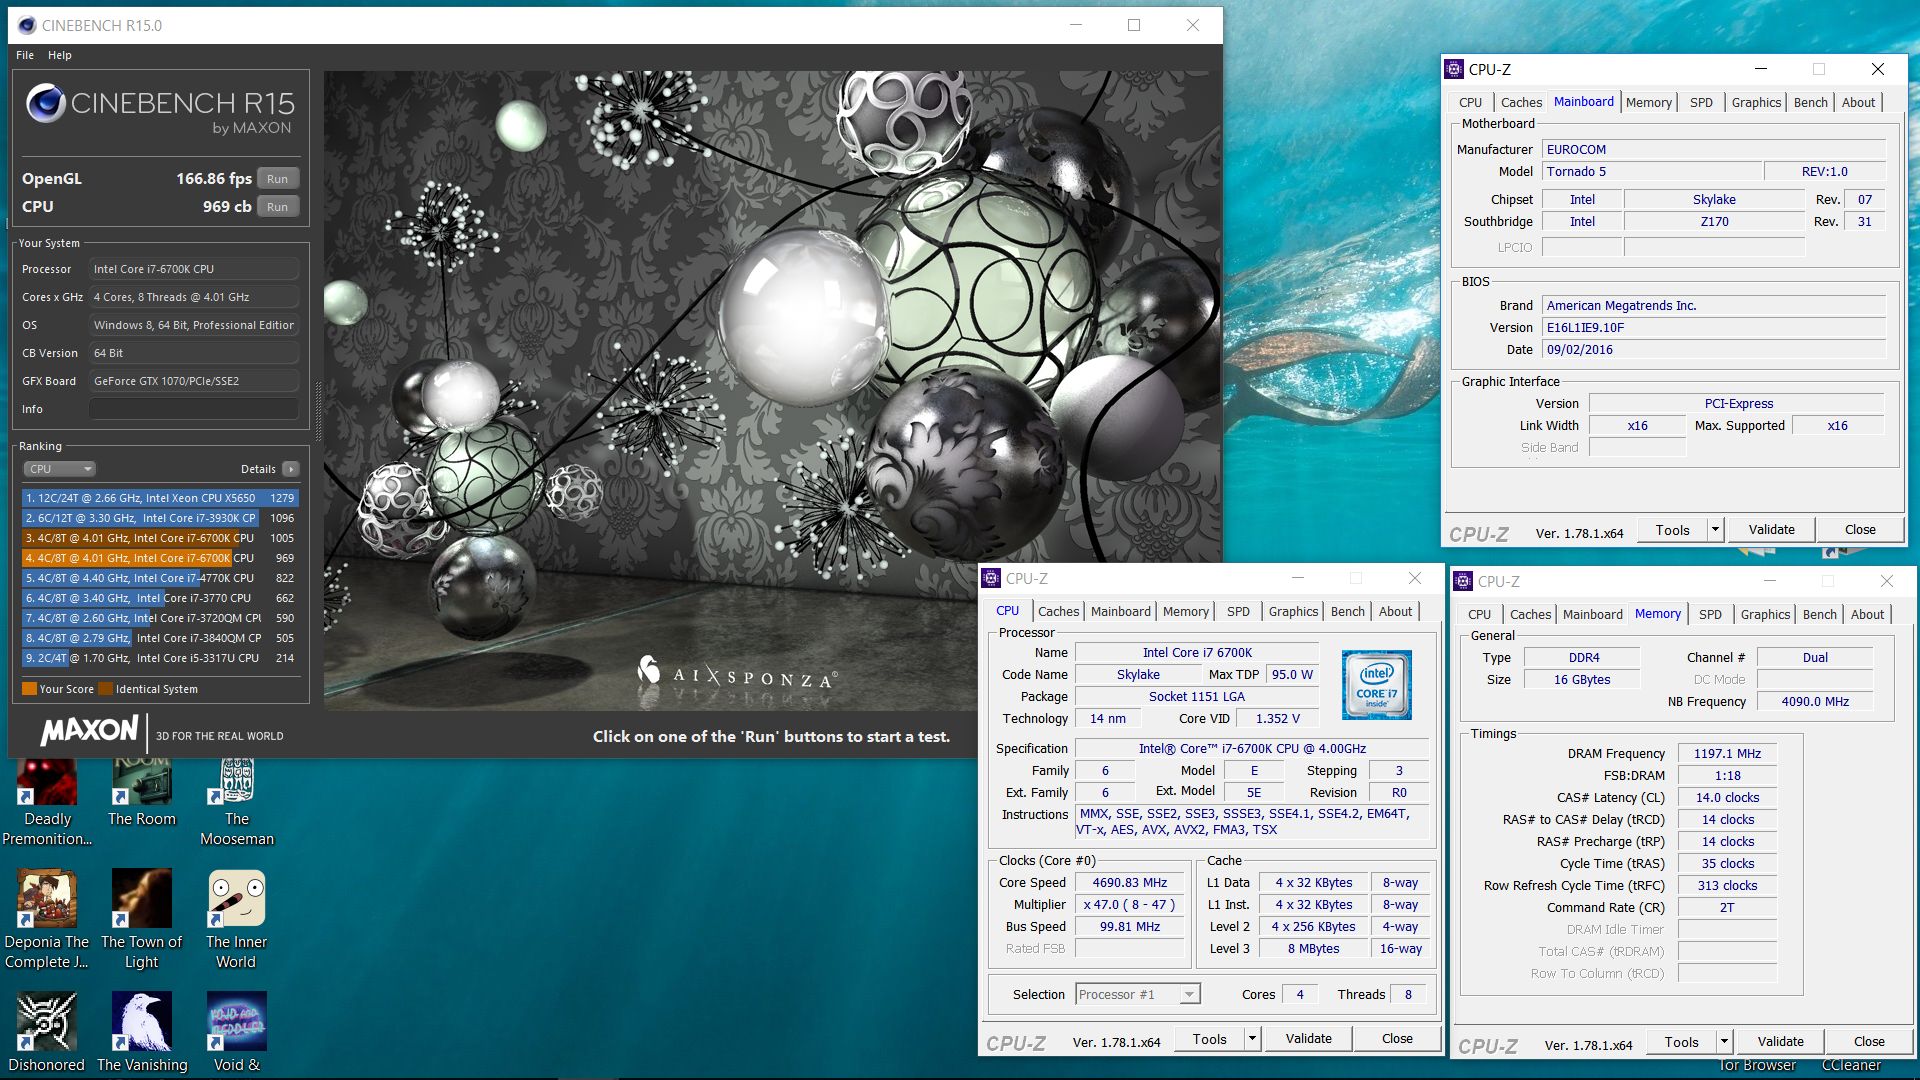Expand Tools dropdown arrow in Mainboard window
The height and width of the screenshot is (1080, 1920).
click(x=1715, y=530)
